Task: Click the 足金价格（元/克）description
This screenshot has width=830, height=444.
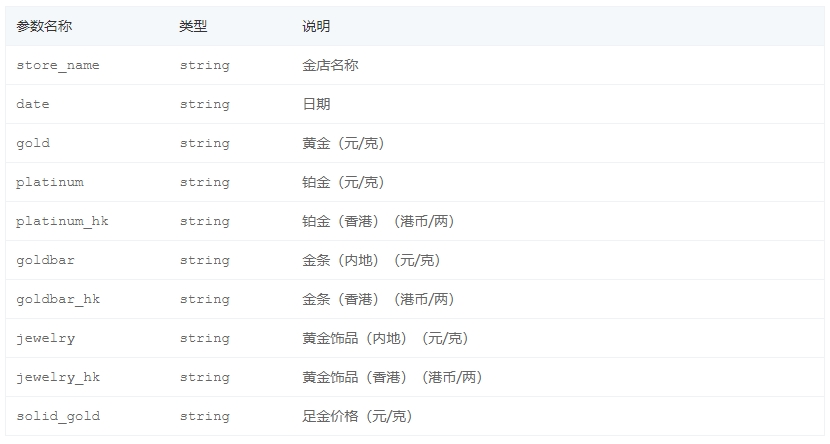Action: pyautogui.click(x=357, y=416)
